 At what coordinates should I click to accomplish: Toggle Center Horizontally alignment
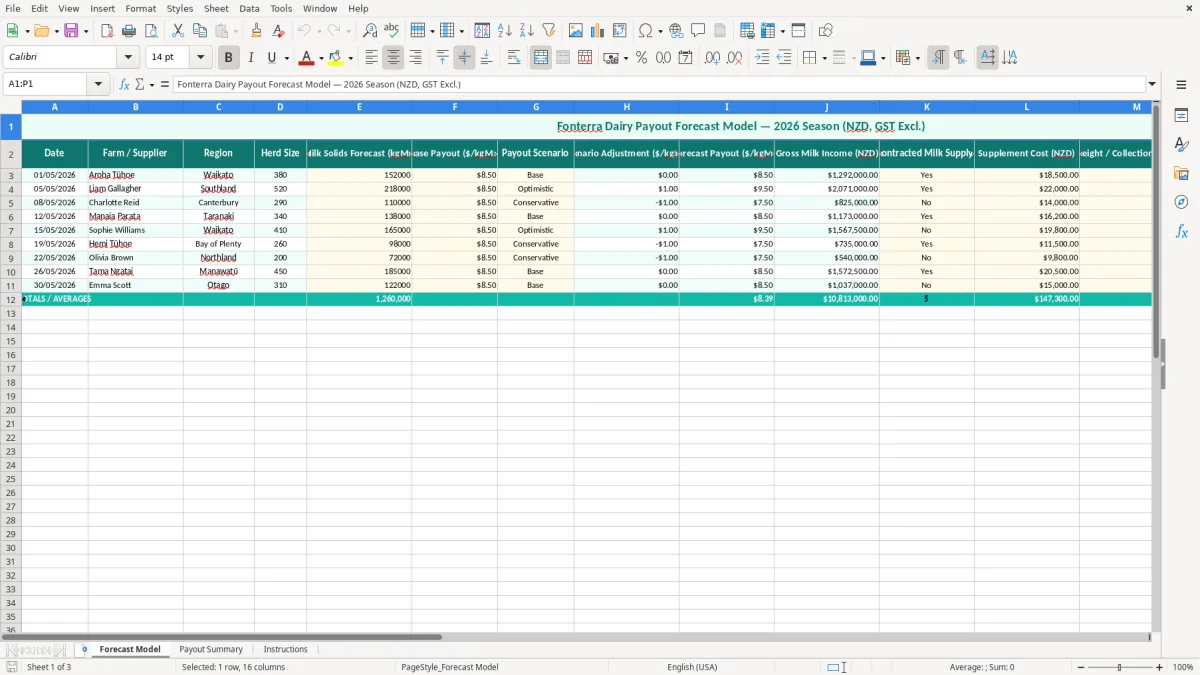(394, 58)
